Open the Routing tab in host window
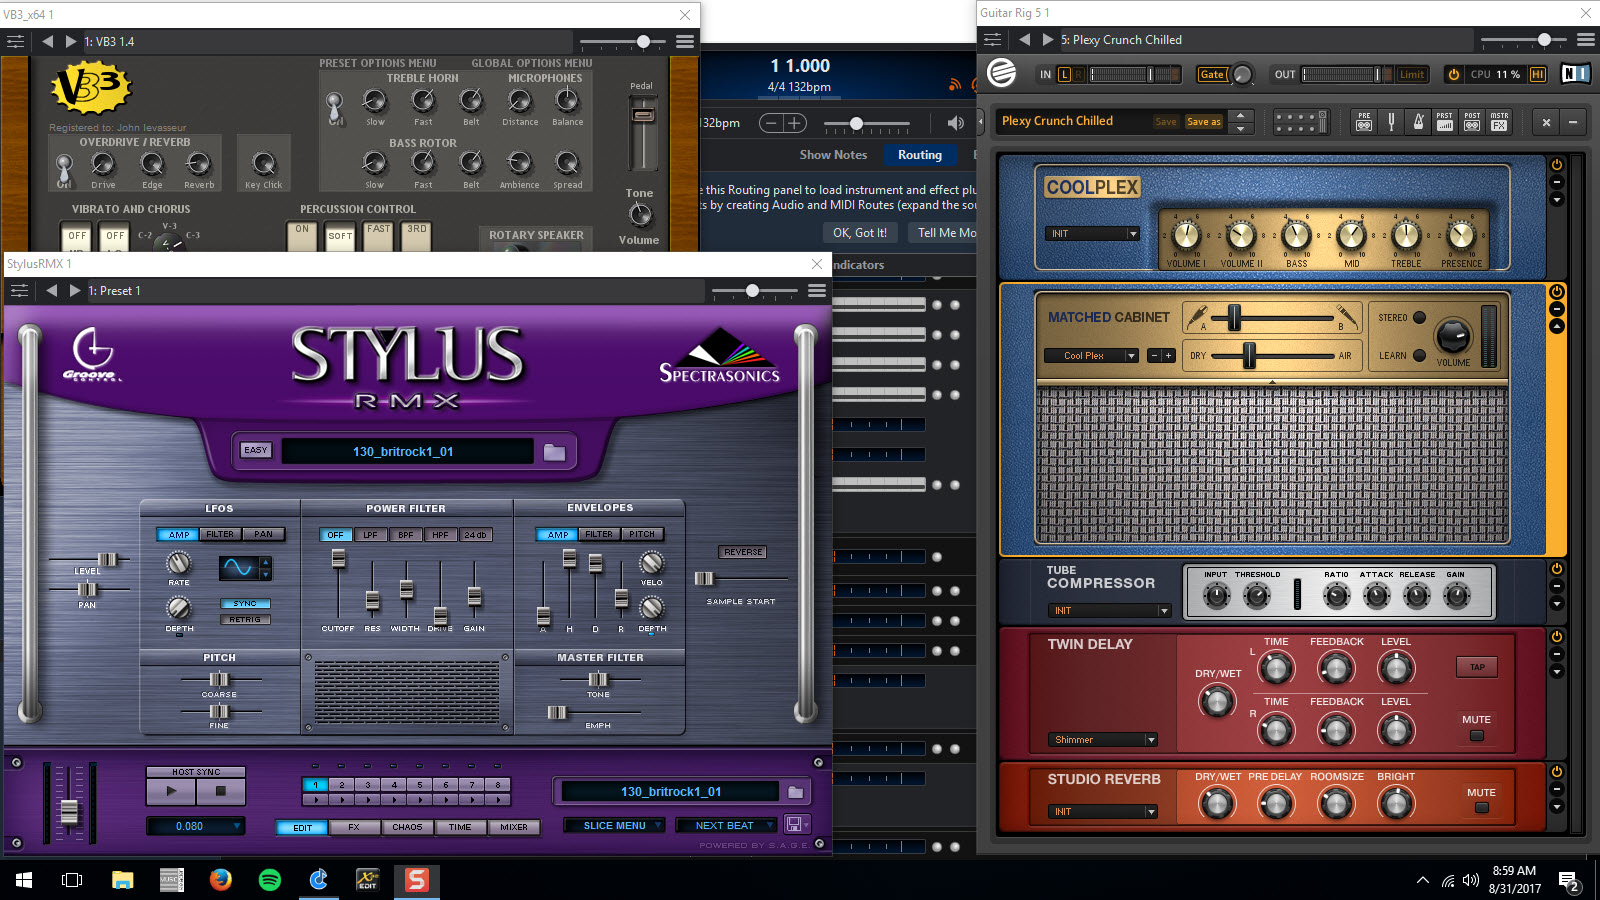The image size is (1600, 900). [920, 155]
